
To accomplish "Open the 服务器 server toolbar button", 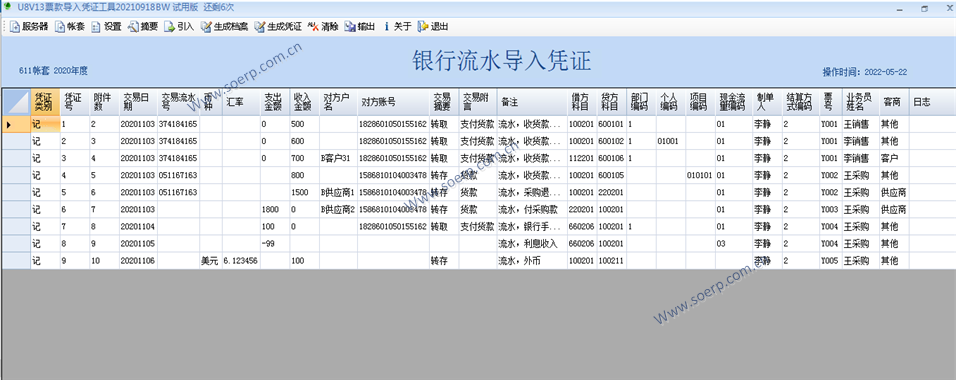I will pyautogui.click(x=29, y=27).
